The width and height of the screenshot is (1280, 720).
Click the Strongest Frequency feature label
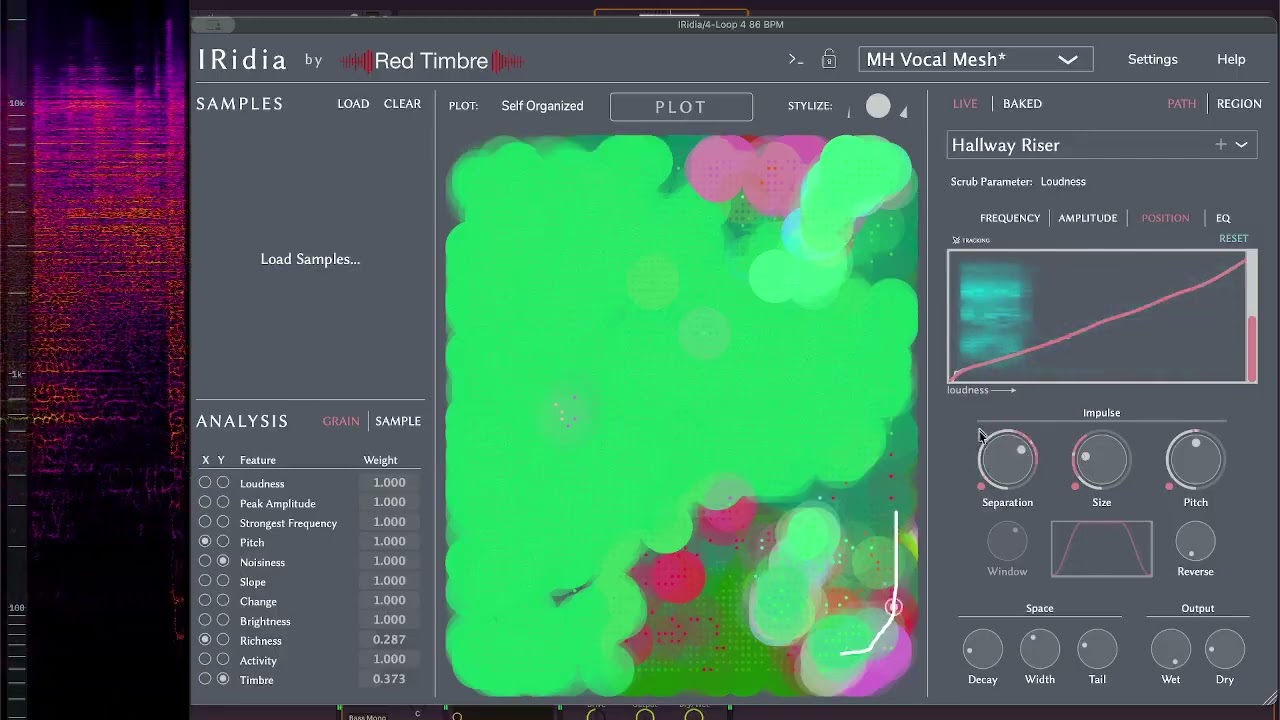click(288, 523)
